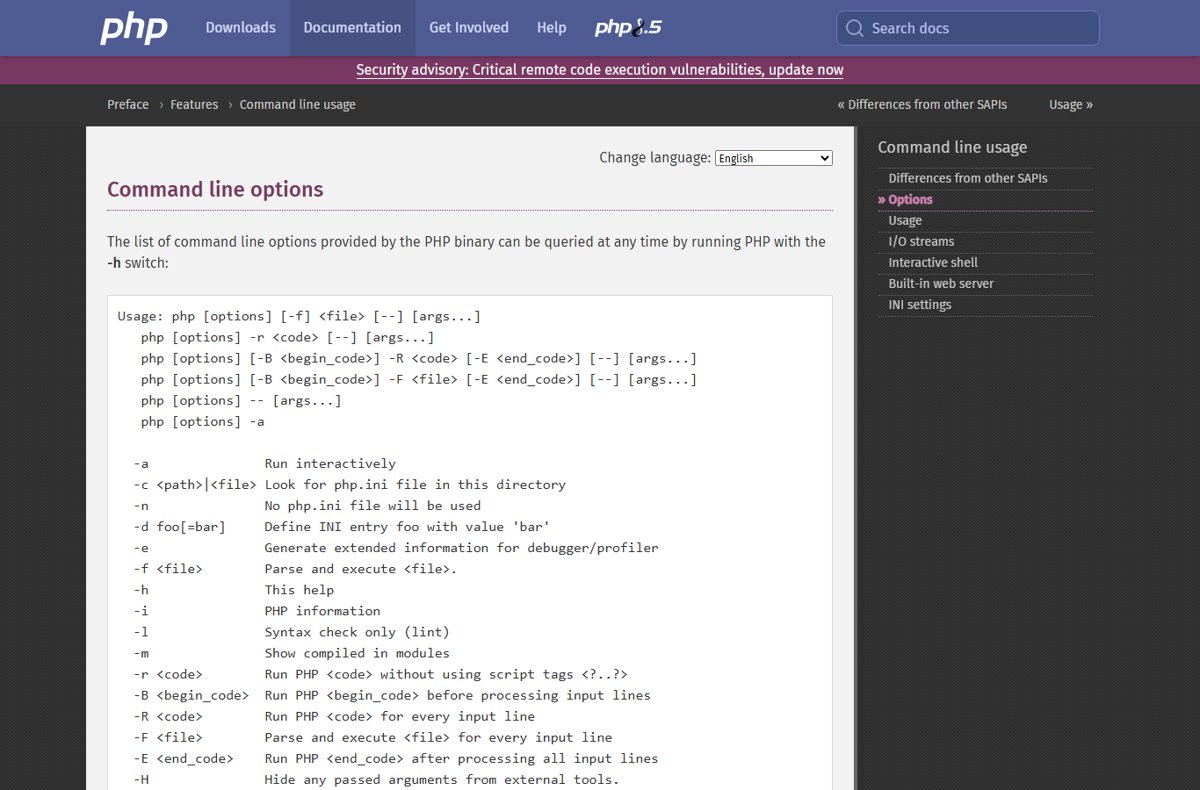The image size is (1200, 790).
Task: Open the Help menu item
Action: [551, 28]
